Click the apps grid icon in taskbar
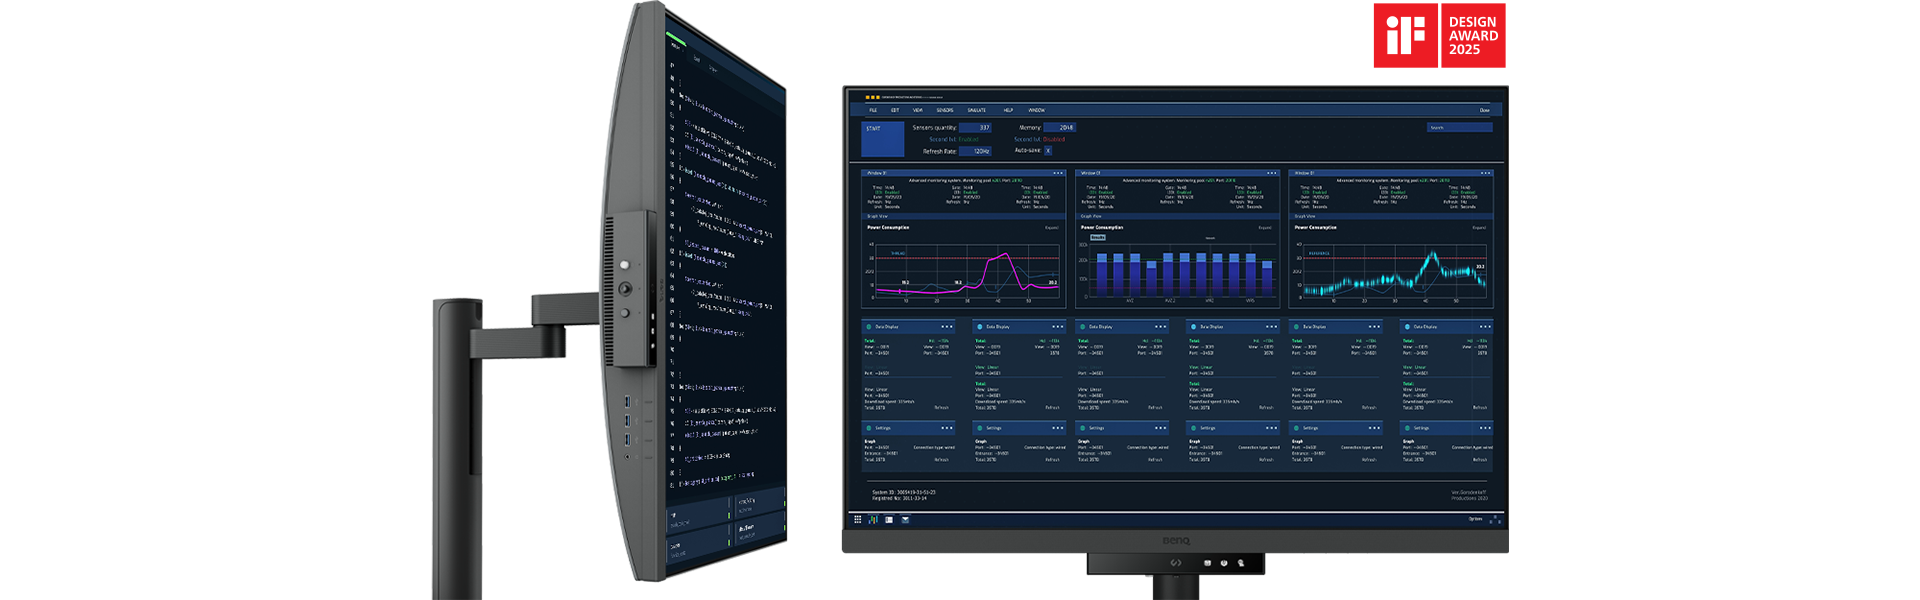The image size is (1920, 600). (x=857, y=519)
